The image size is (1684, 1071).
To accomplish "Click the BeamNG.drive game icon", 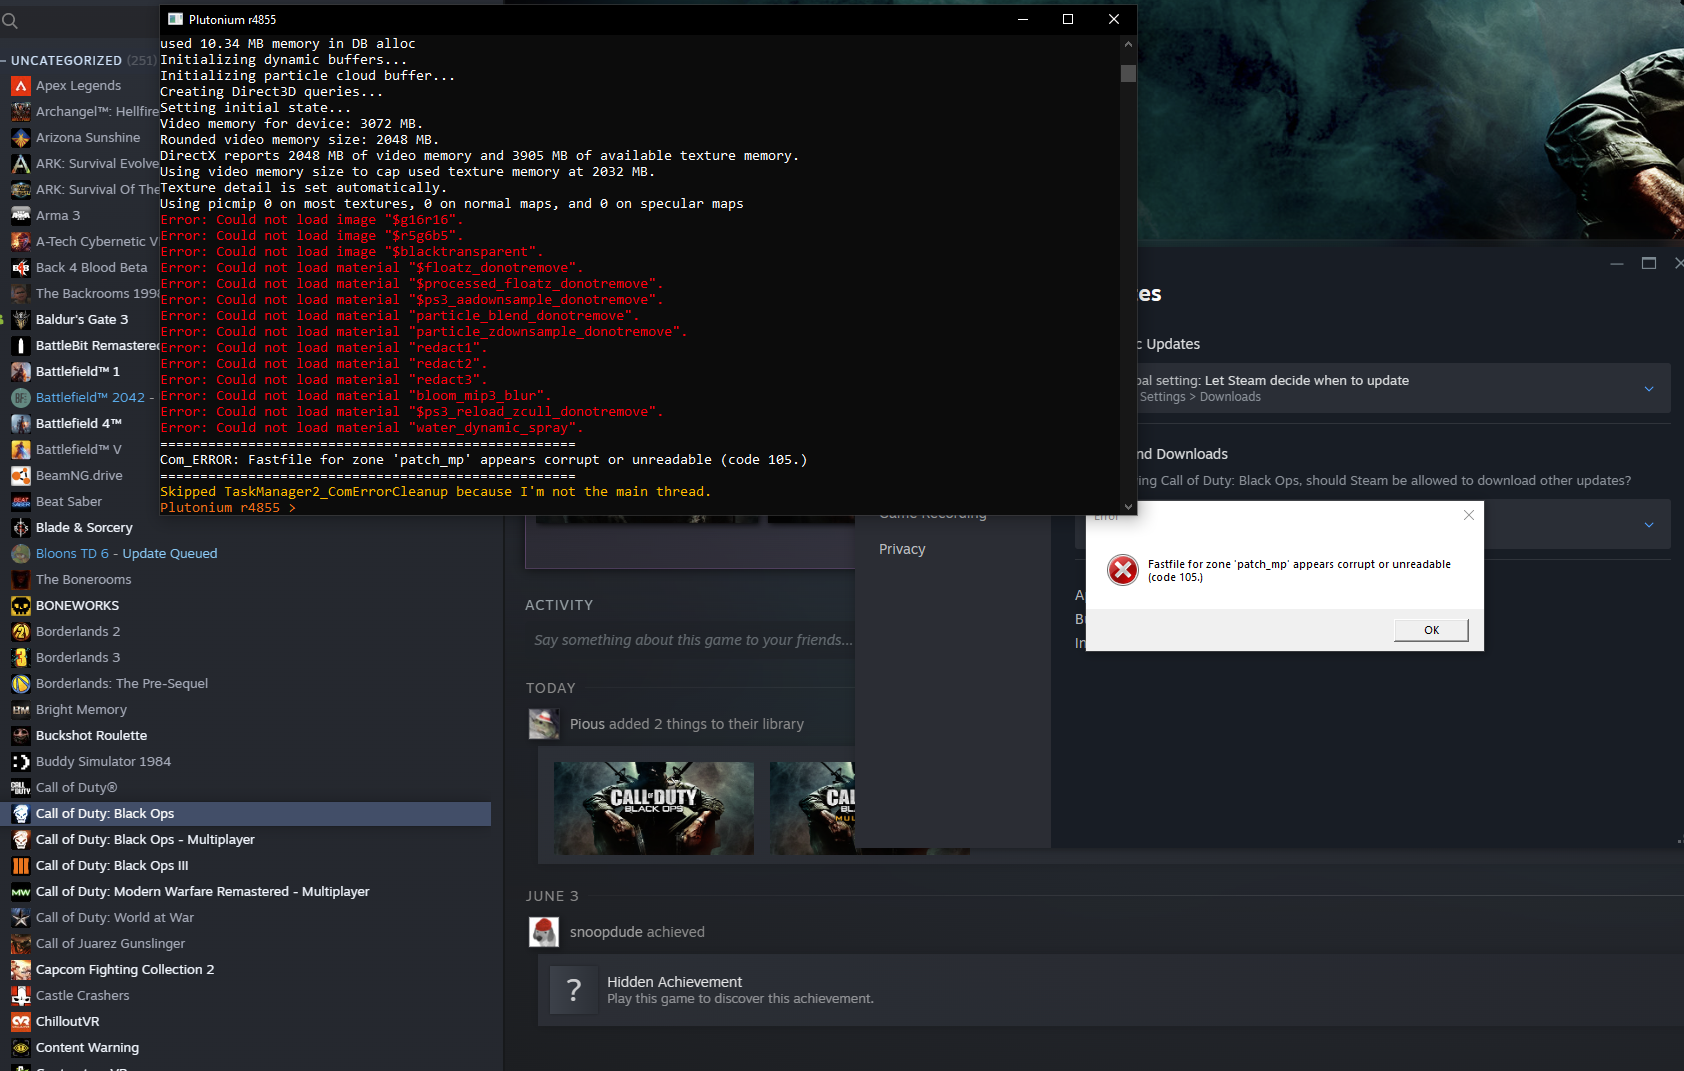I will click(21, 476).
